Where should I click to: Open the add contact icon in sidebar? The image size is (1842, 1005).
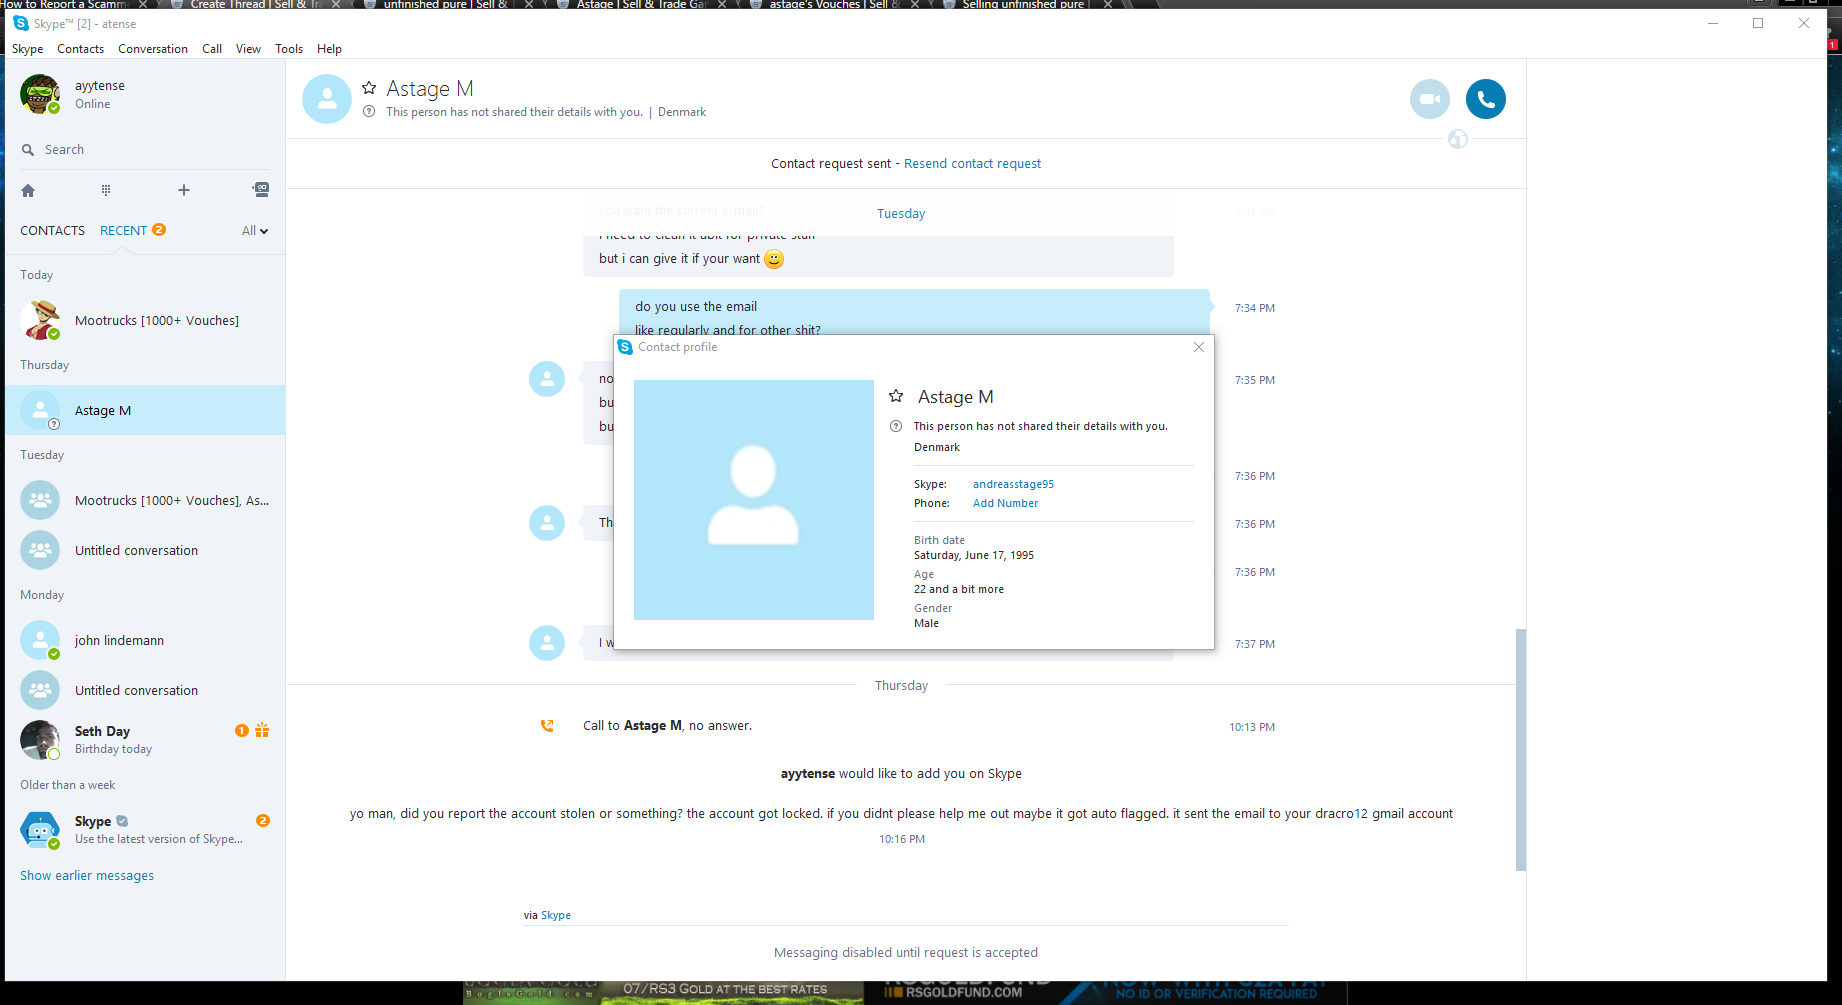[x=261, y=189]
